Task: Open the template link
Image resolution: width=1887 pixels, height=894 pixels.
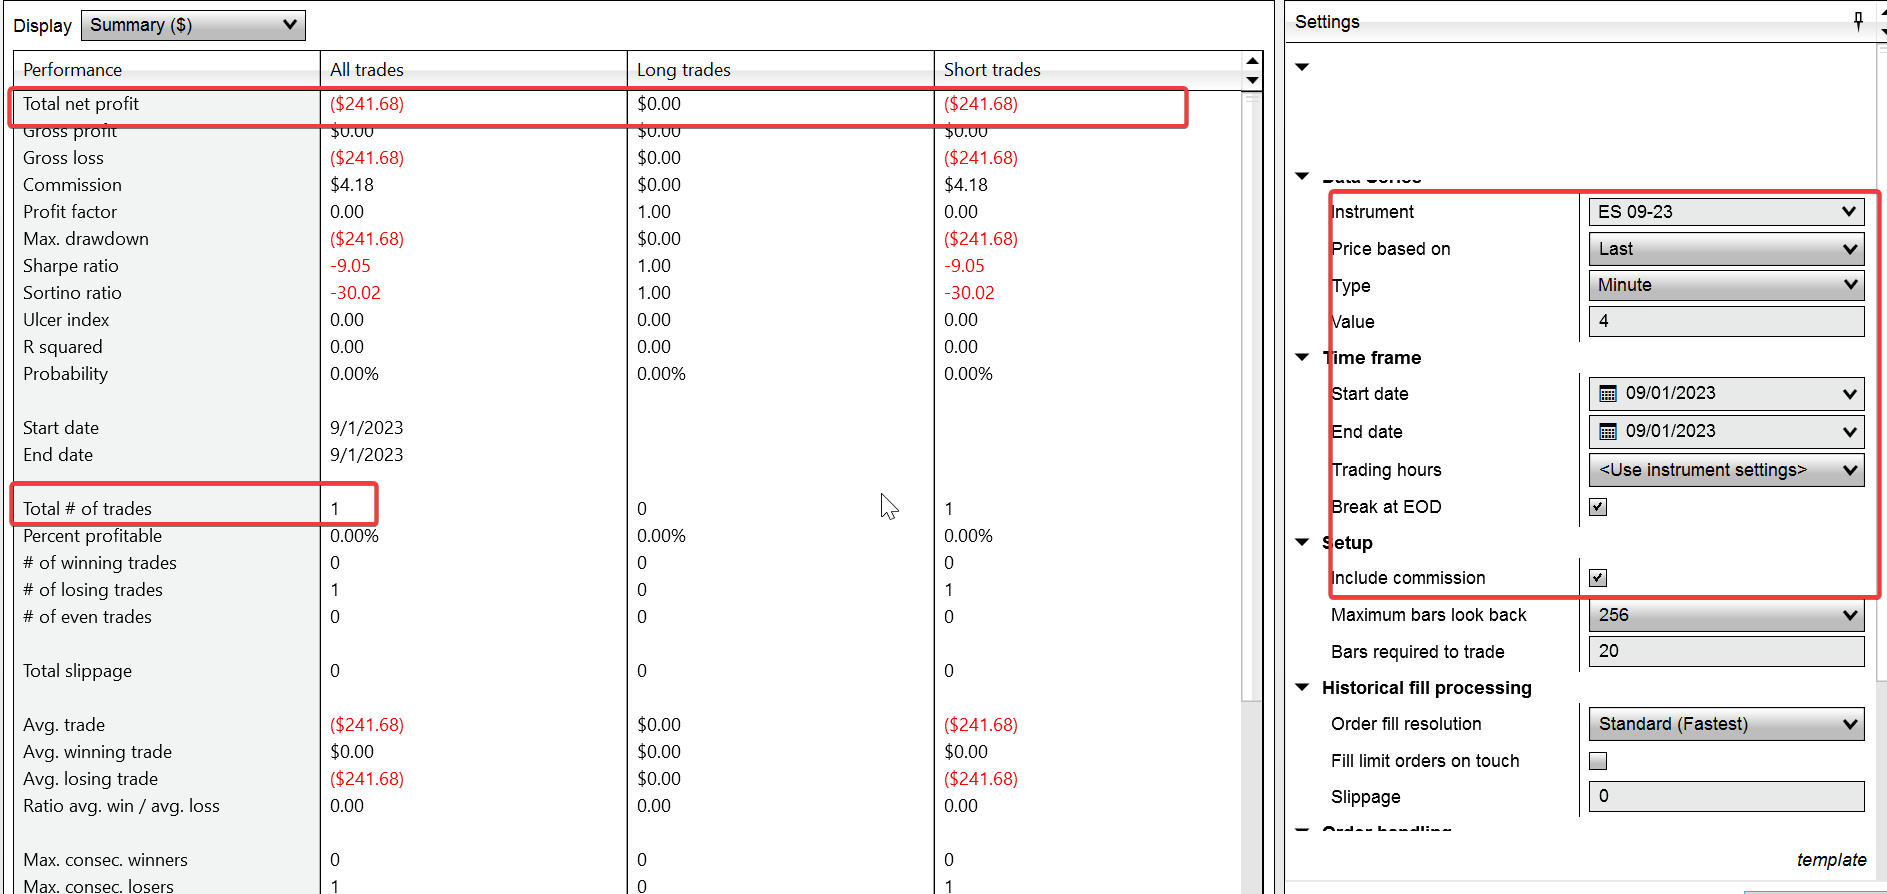Action: pos(1831,860)
